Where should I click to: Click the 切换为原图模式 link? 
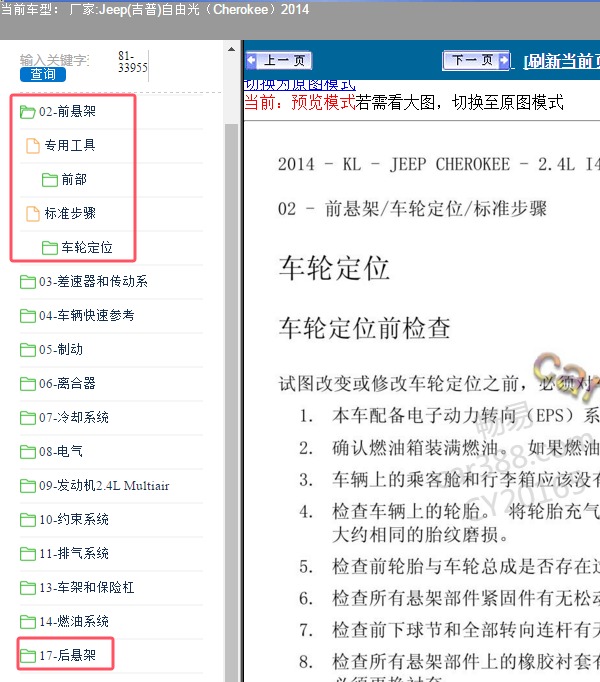(299, 84)
